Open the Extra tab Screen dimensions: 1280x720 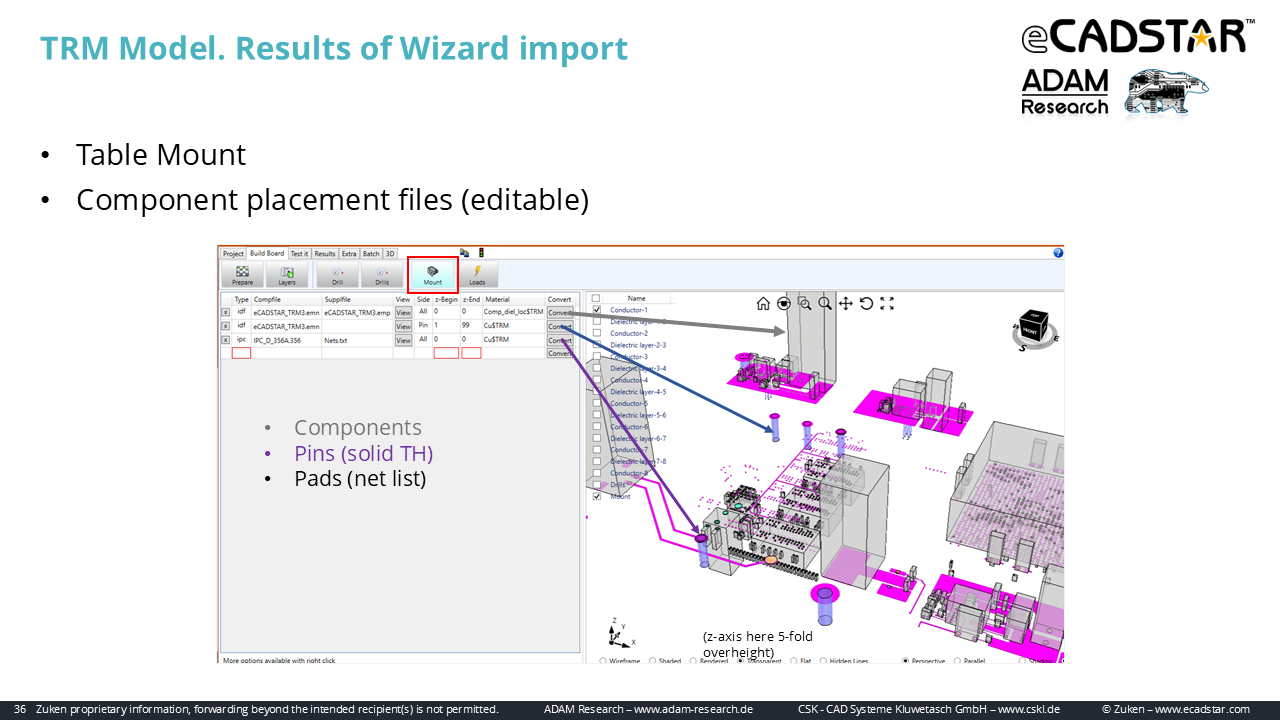coord(349,254)
